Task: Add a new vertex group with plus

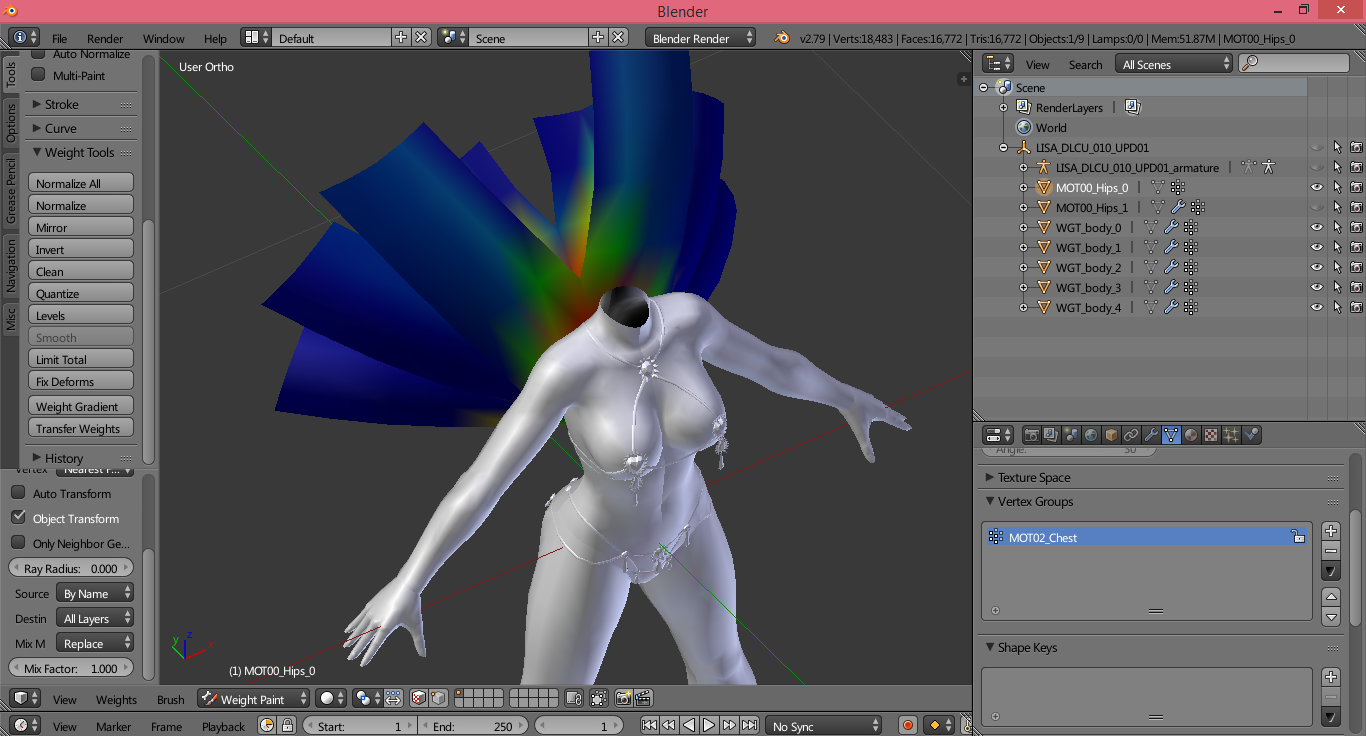Action: [x=1331, y=531]
